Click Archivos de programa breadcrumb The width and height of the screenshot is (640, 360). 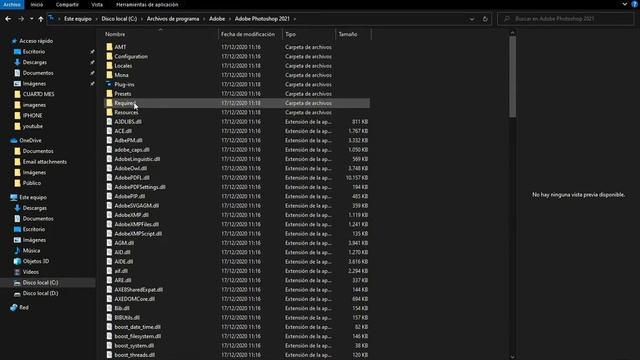173,19
